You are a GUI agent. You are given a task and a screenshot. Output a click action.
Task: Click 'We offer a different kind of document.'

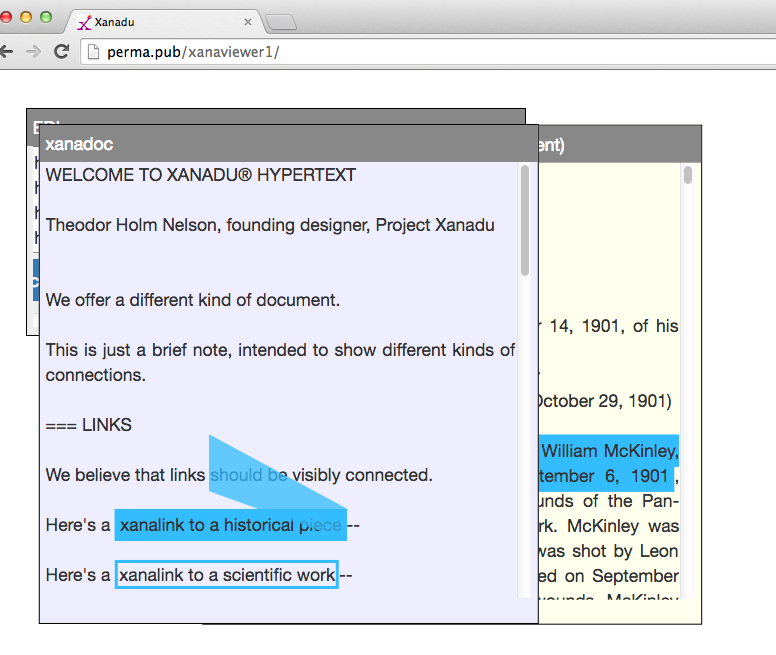click(x=193, y=300)
